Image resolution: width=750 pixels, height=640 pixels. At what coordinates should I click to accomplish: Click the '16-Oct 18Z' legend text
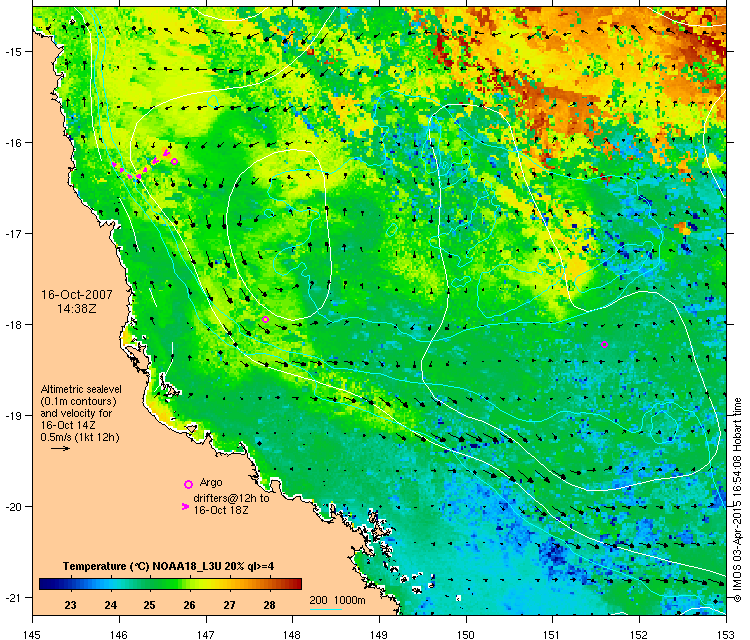click(221, 510)
